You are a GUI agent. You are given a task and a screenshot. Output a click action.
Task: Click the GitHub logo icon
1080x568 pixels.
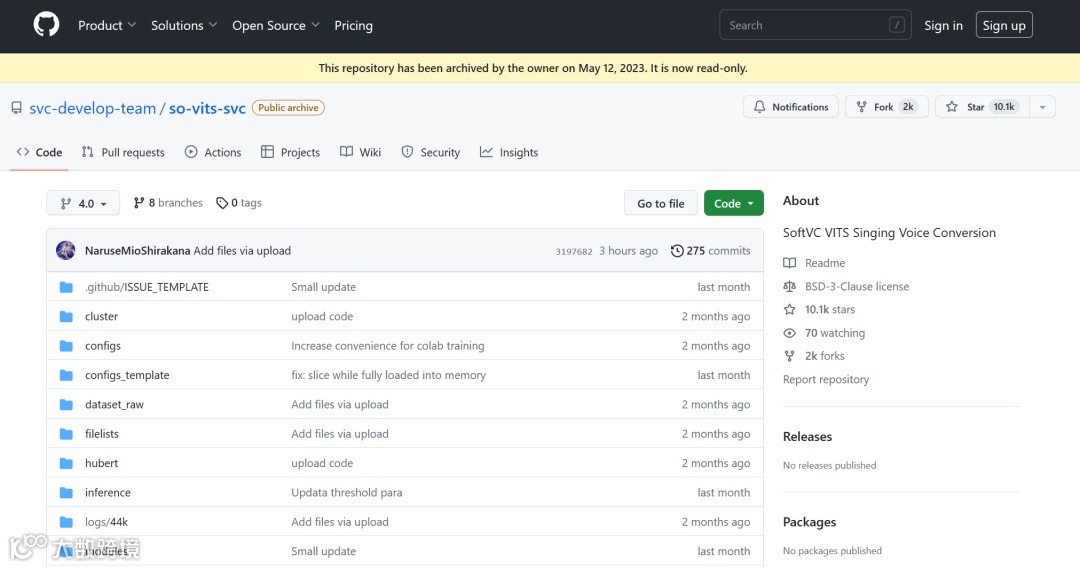pyautogui.click(x=47, y=25)
